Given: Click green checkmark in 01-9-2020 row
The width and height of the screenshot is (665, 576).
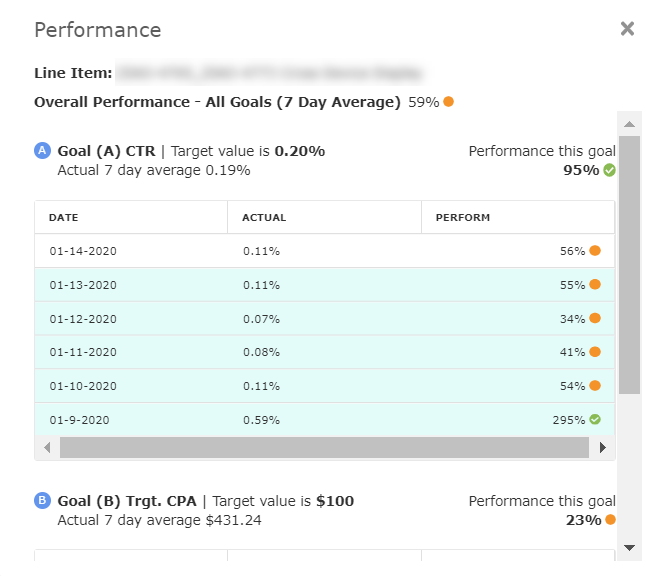Looking at the screenshot, I should point(595,419).
